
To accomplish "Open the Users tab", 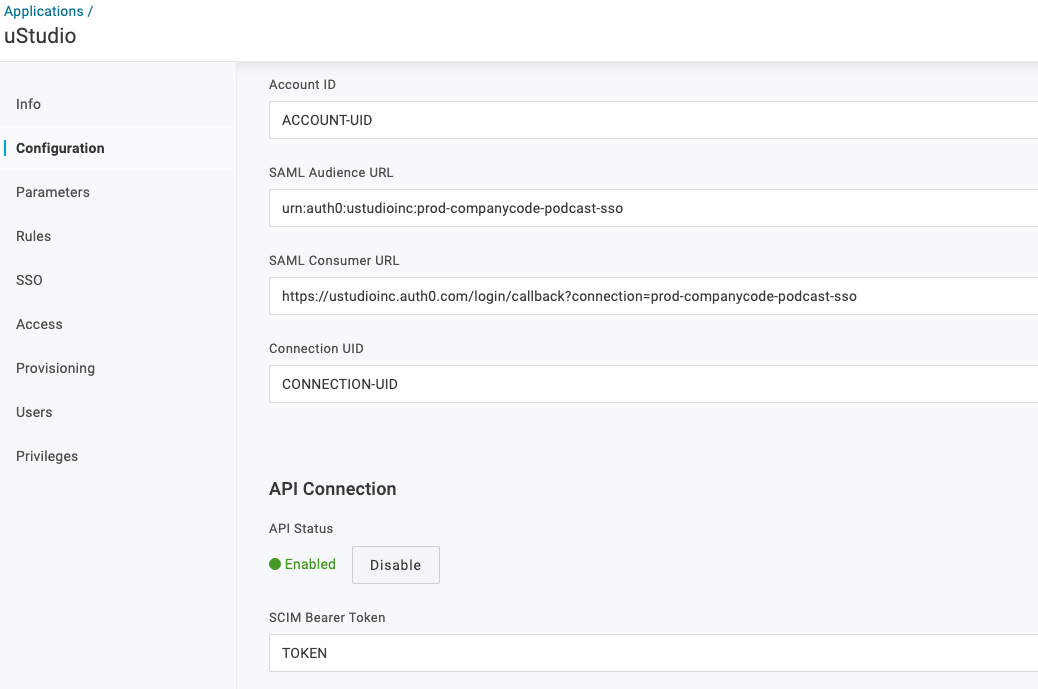I will 34,412.
